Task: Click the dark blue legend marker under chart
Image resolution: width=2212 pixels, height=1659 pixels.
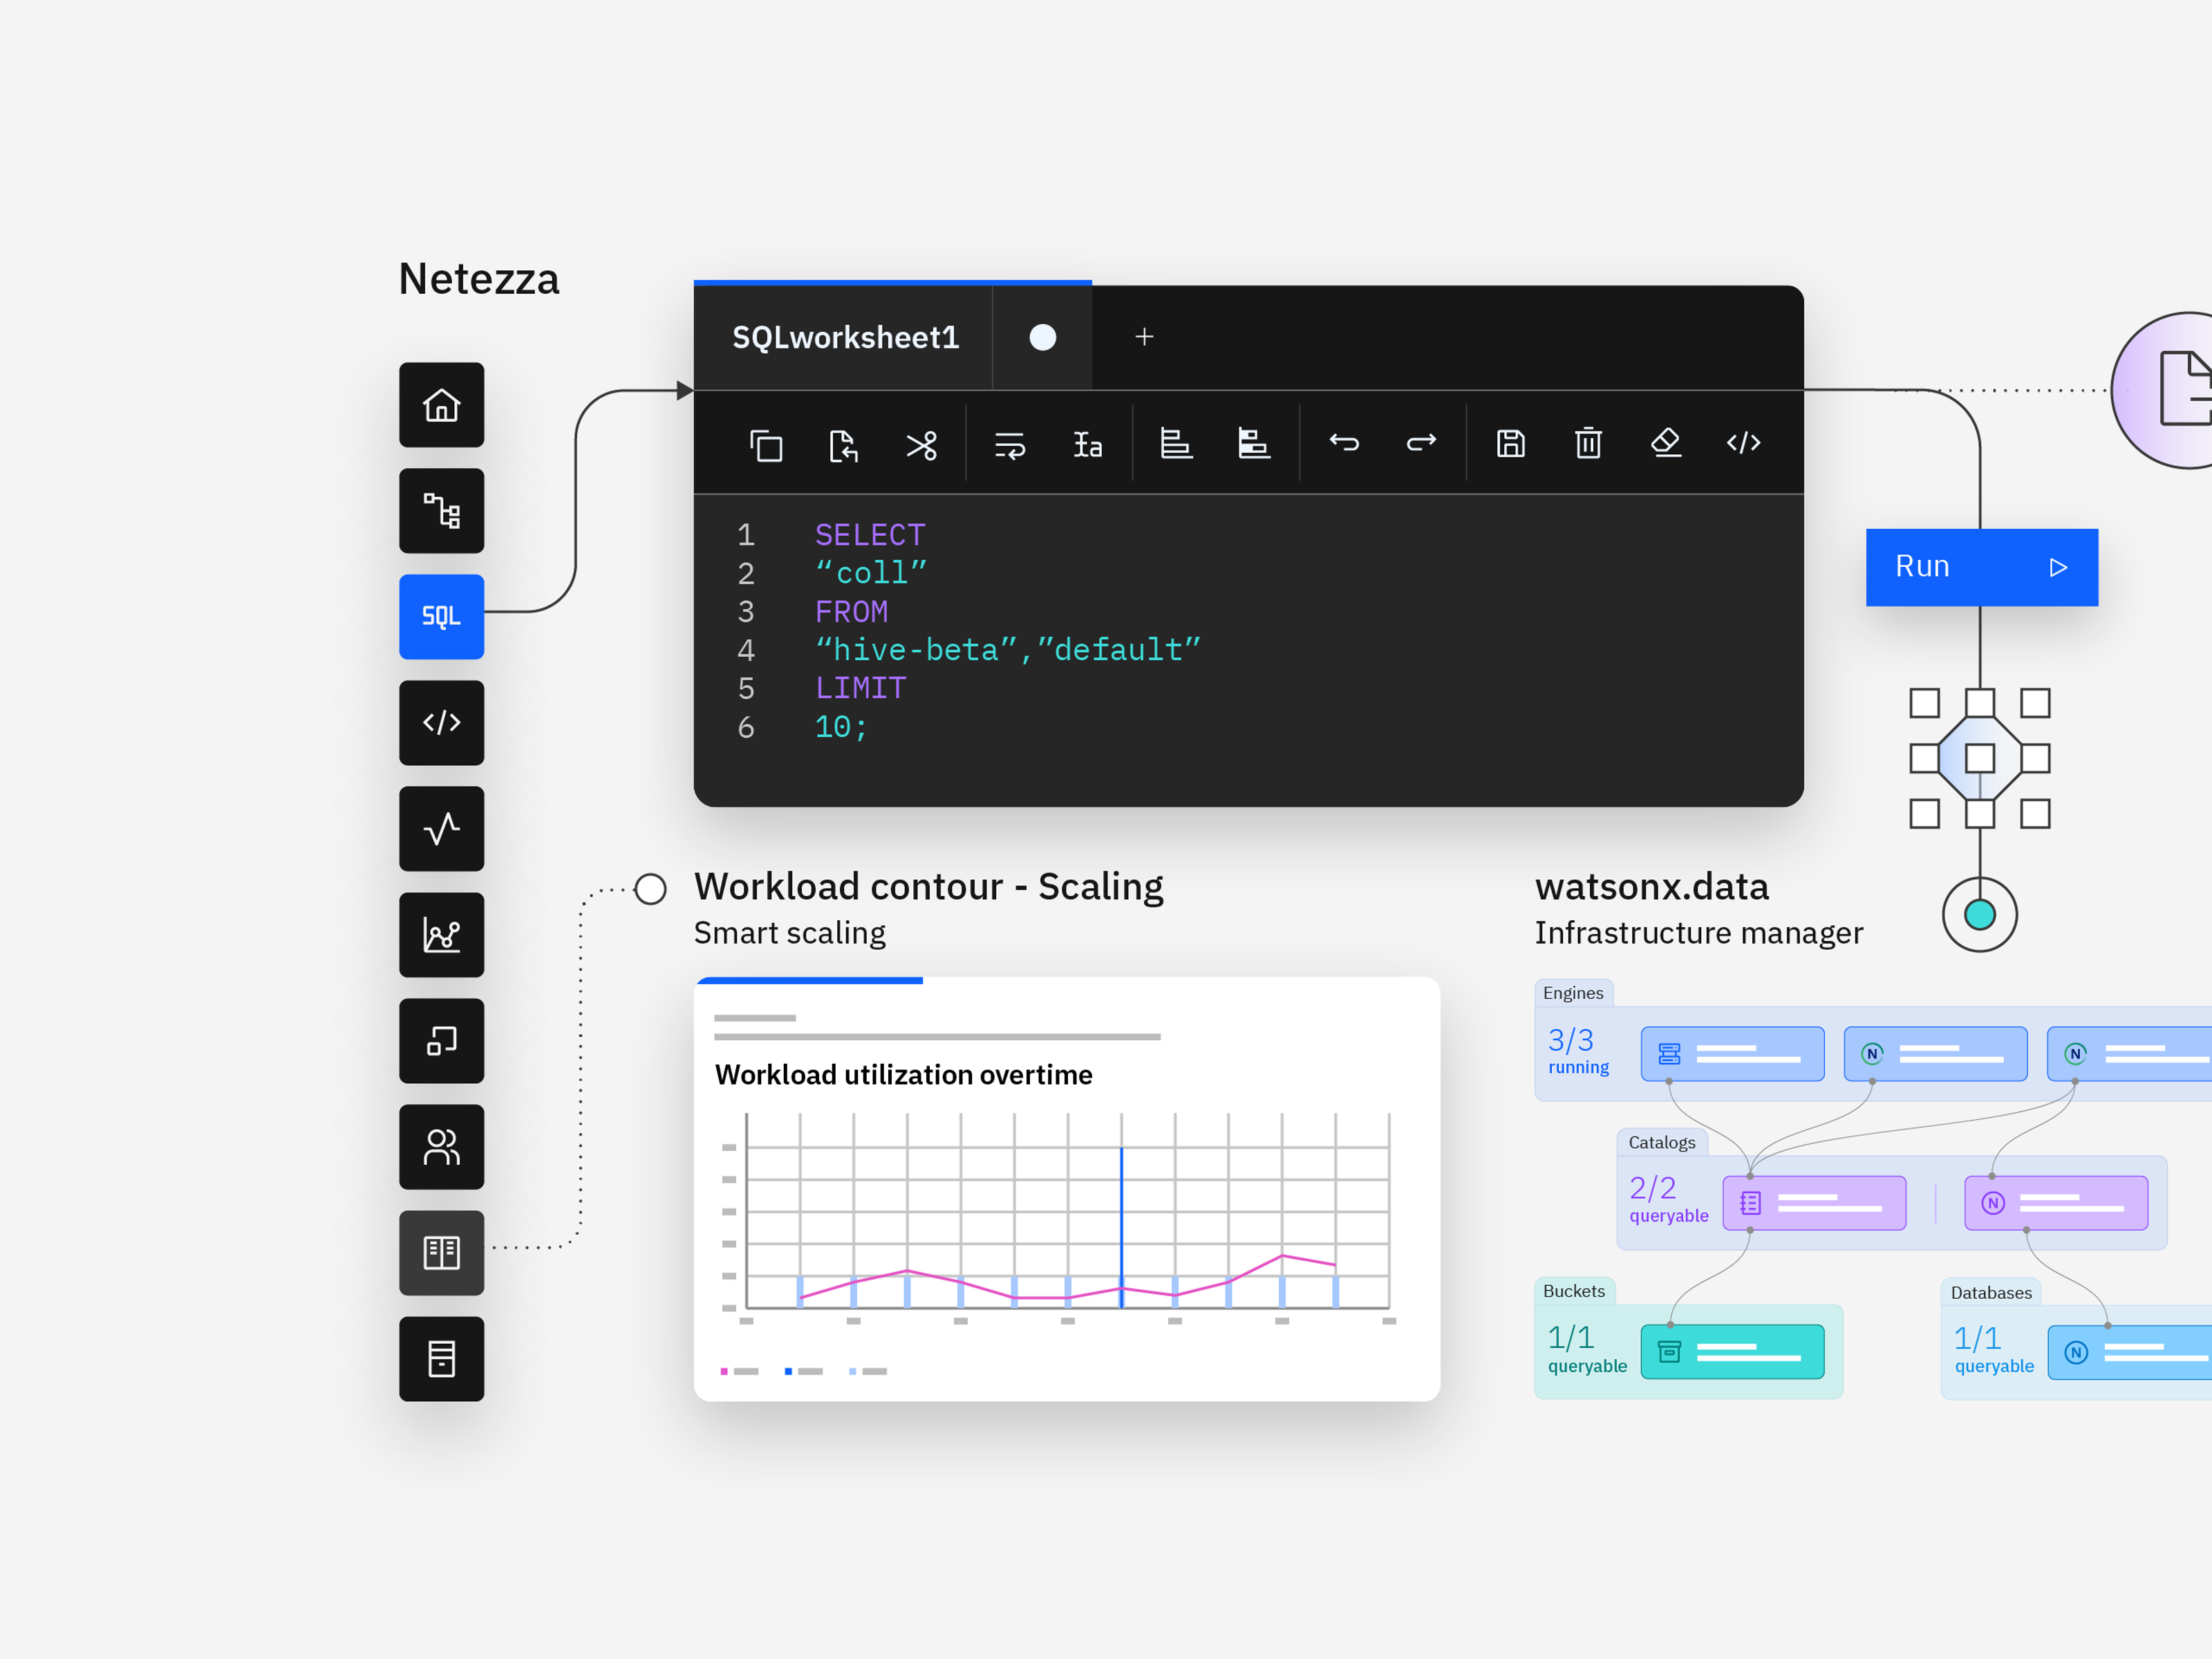Action: point(788,1371)
